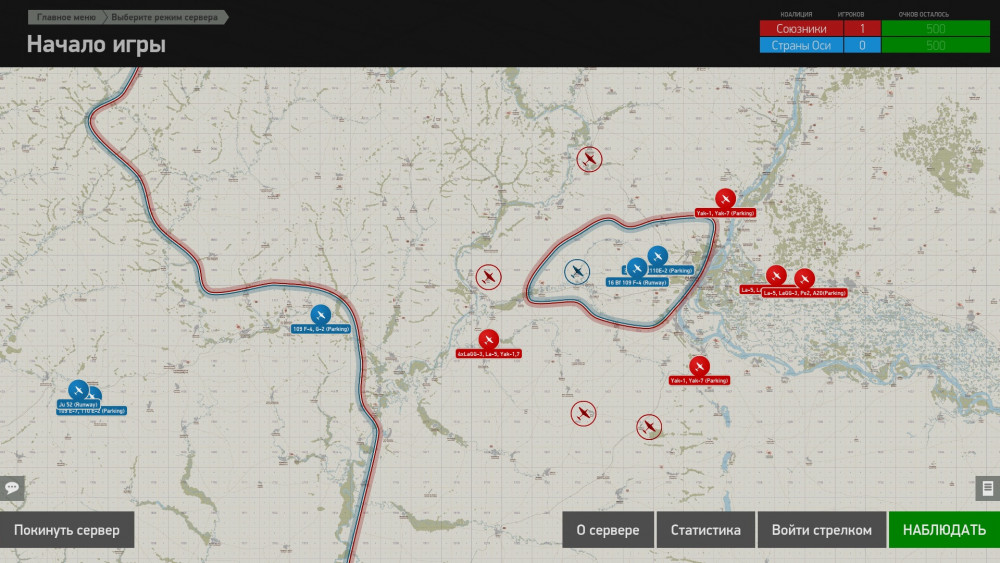This screenshot has width=1000, height=563.
Task: Go back to Главное меню breadcrumb
Action: pos(66,17)
